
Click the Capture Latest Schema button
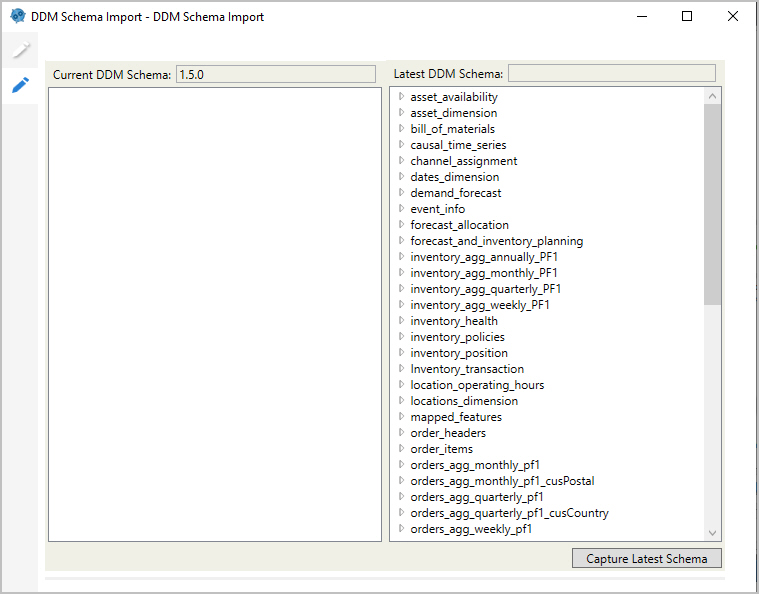(x=647, y=558)
